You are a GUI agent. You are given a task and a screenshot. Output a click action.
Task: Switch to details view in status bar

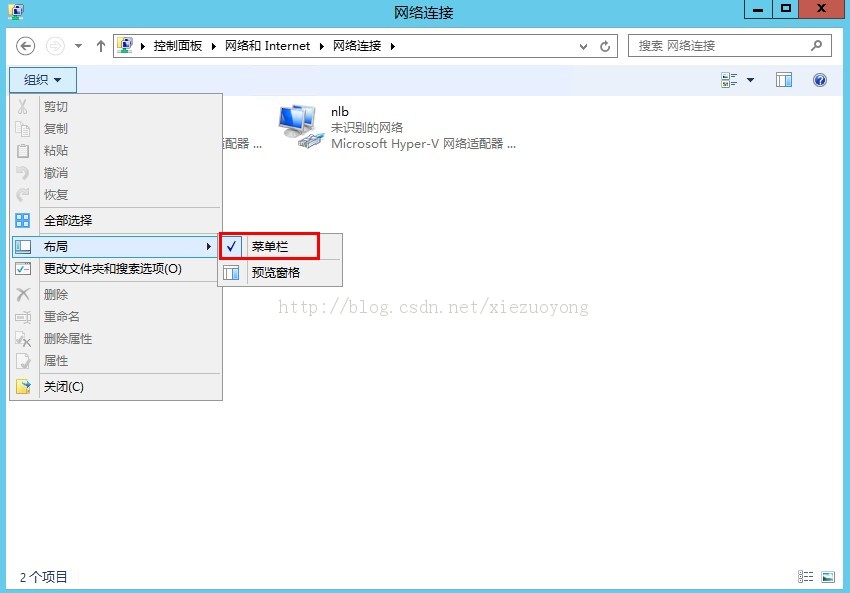pos(806,577)
